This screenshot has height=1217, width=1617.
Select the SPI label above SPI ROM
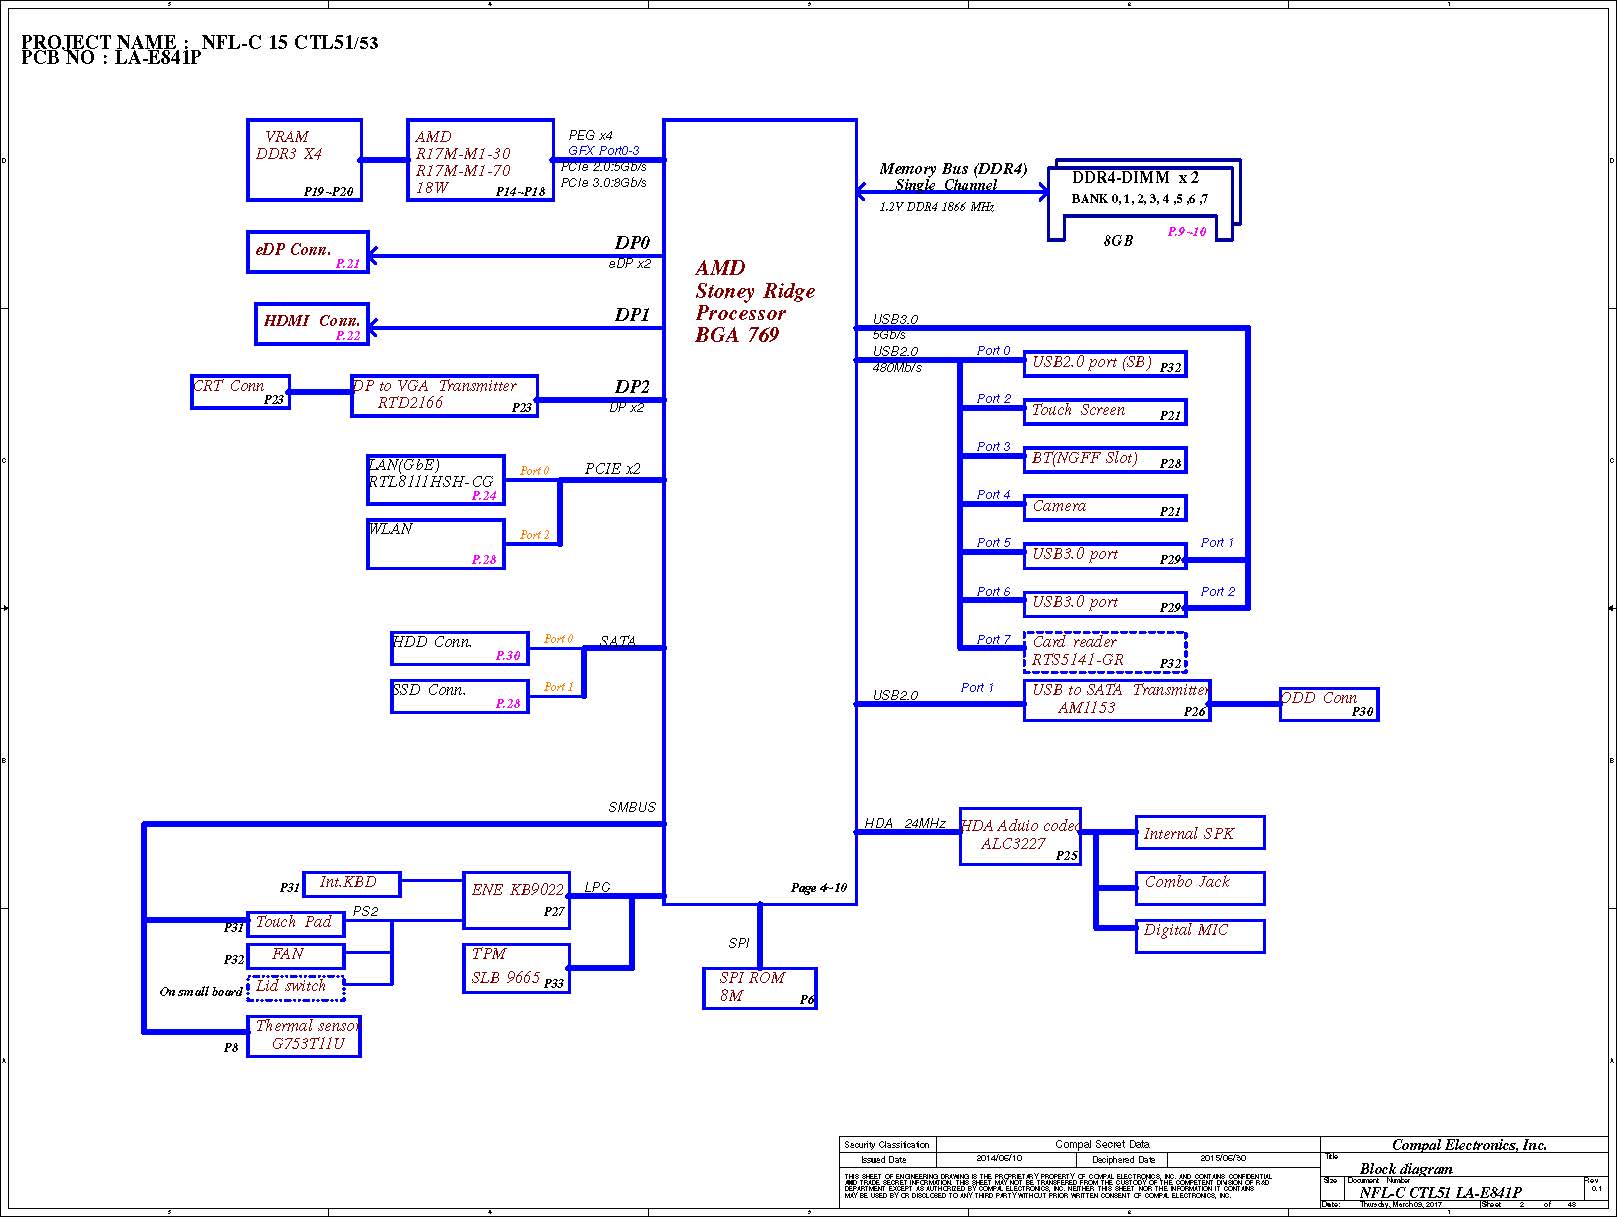(739, 943)
